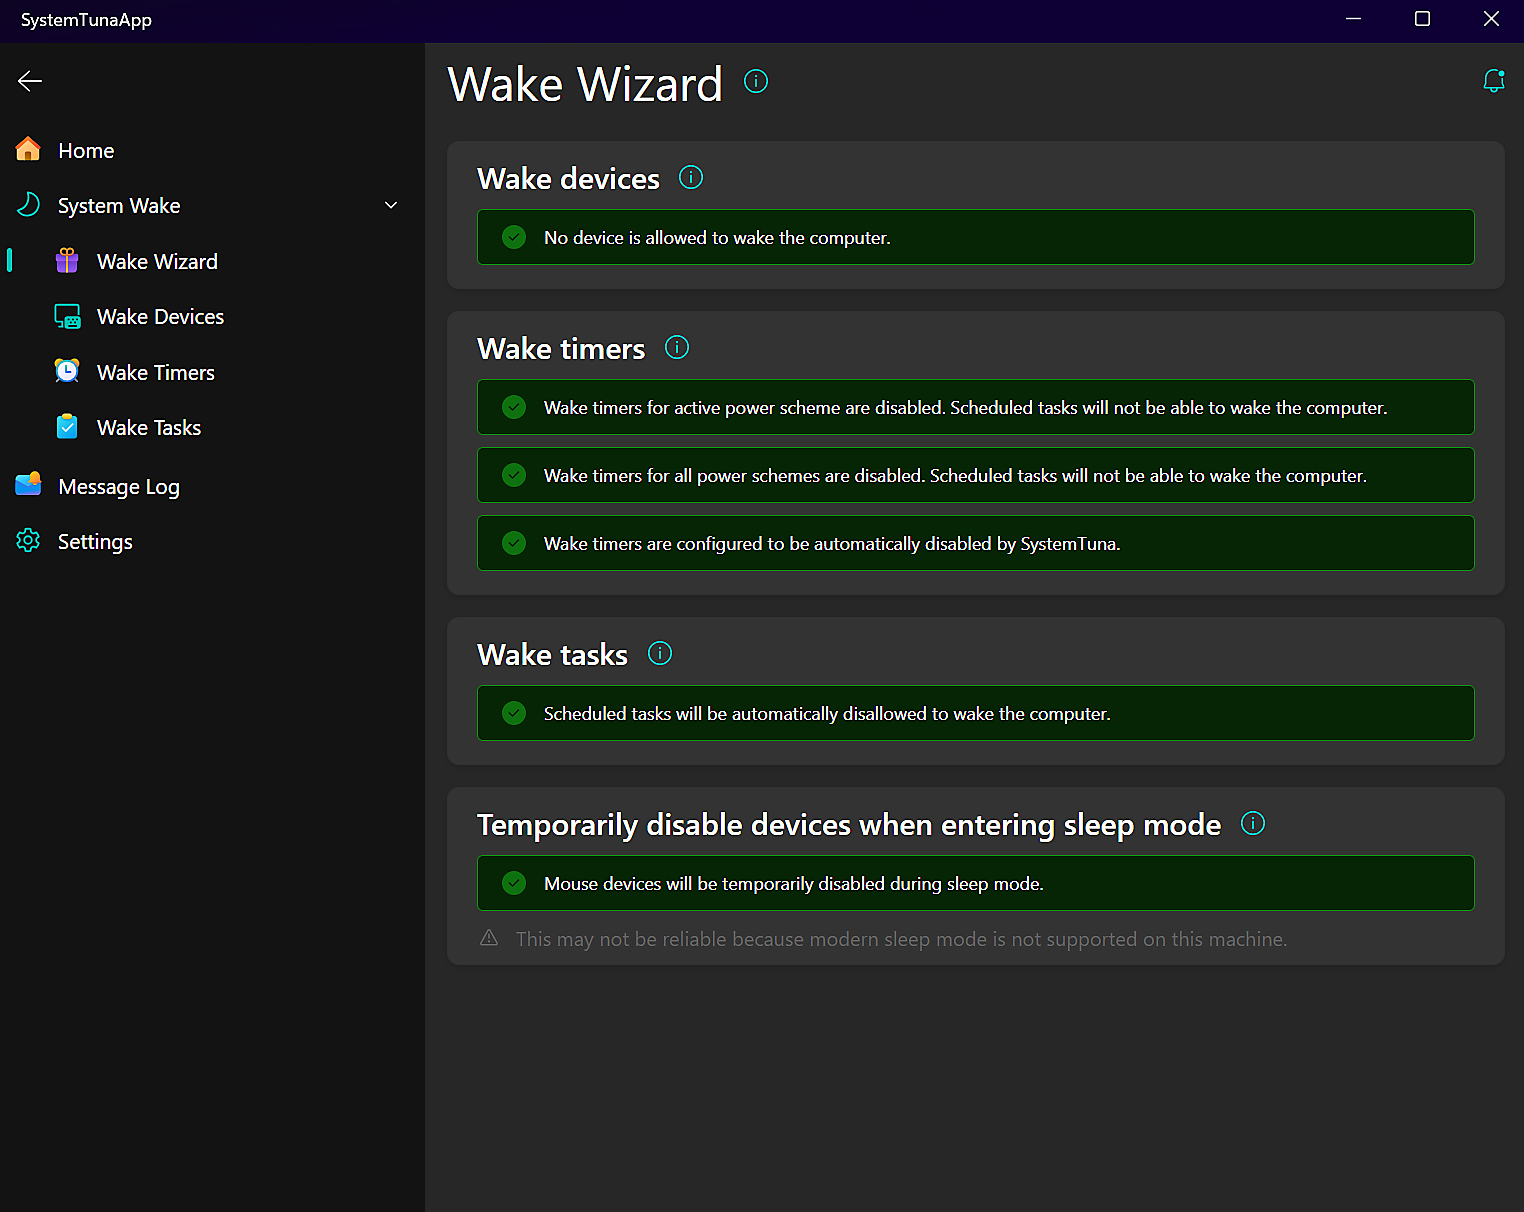Click the active power scheme wake timers status
This screenshot has width=1524, height=1212.
coord(975,407)
